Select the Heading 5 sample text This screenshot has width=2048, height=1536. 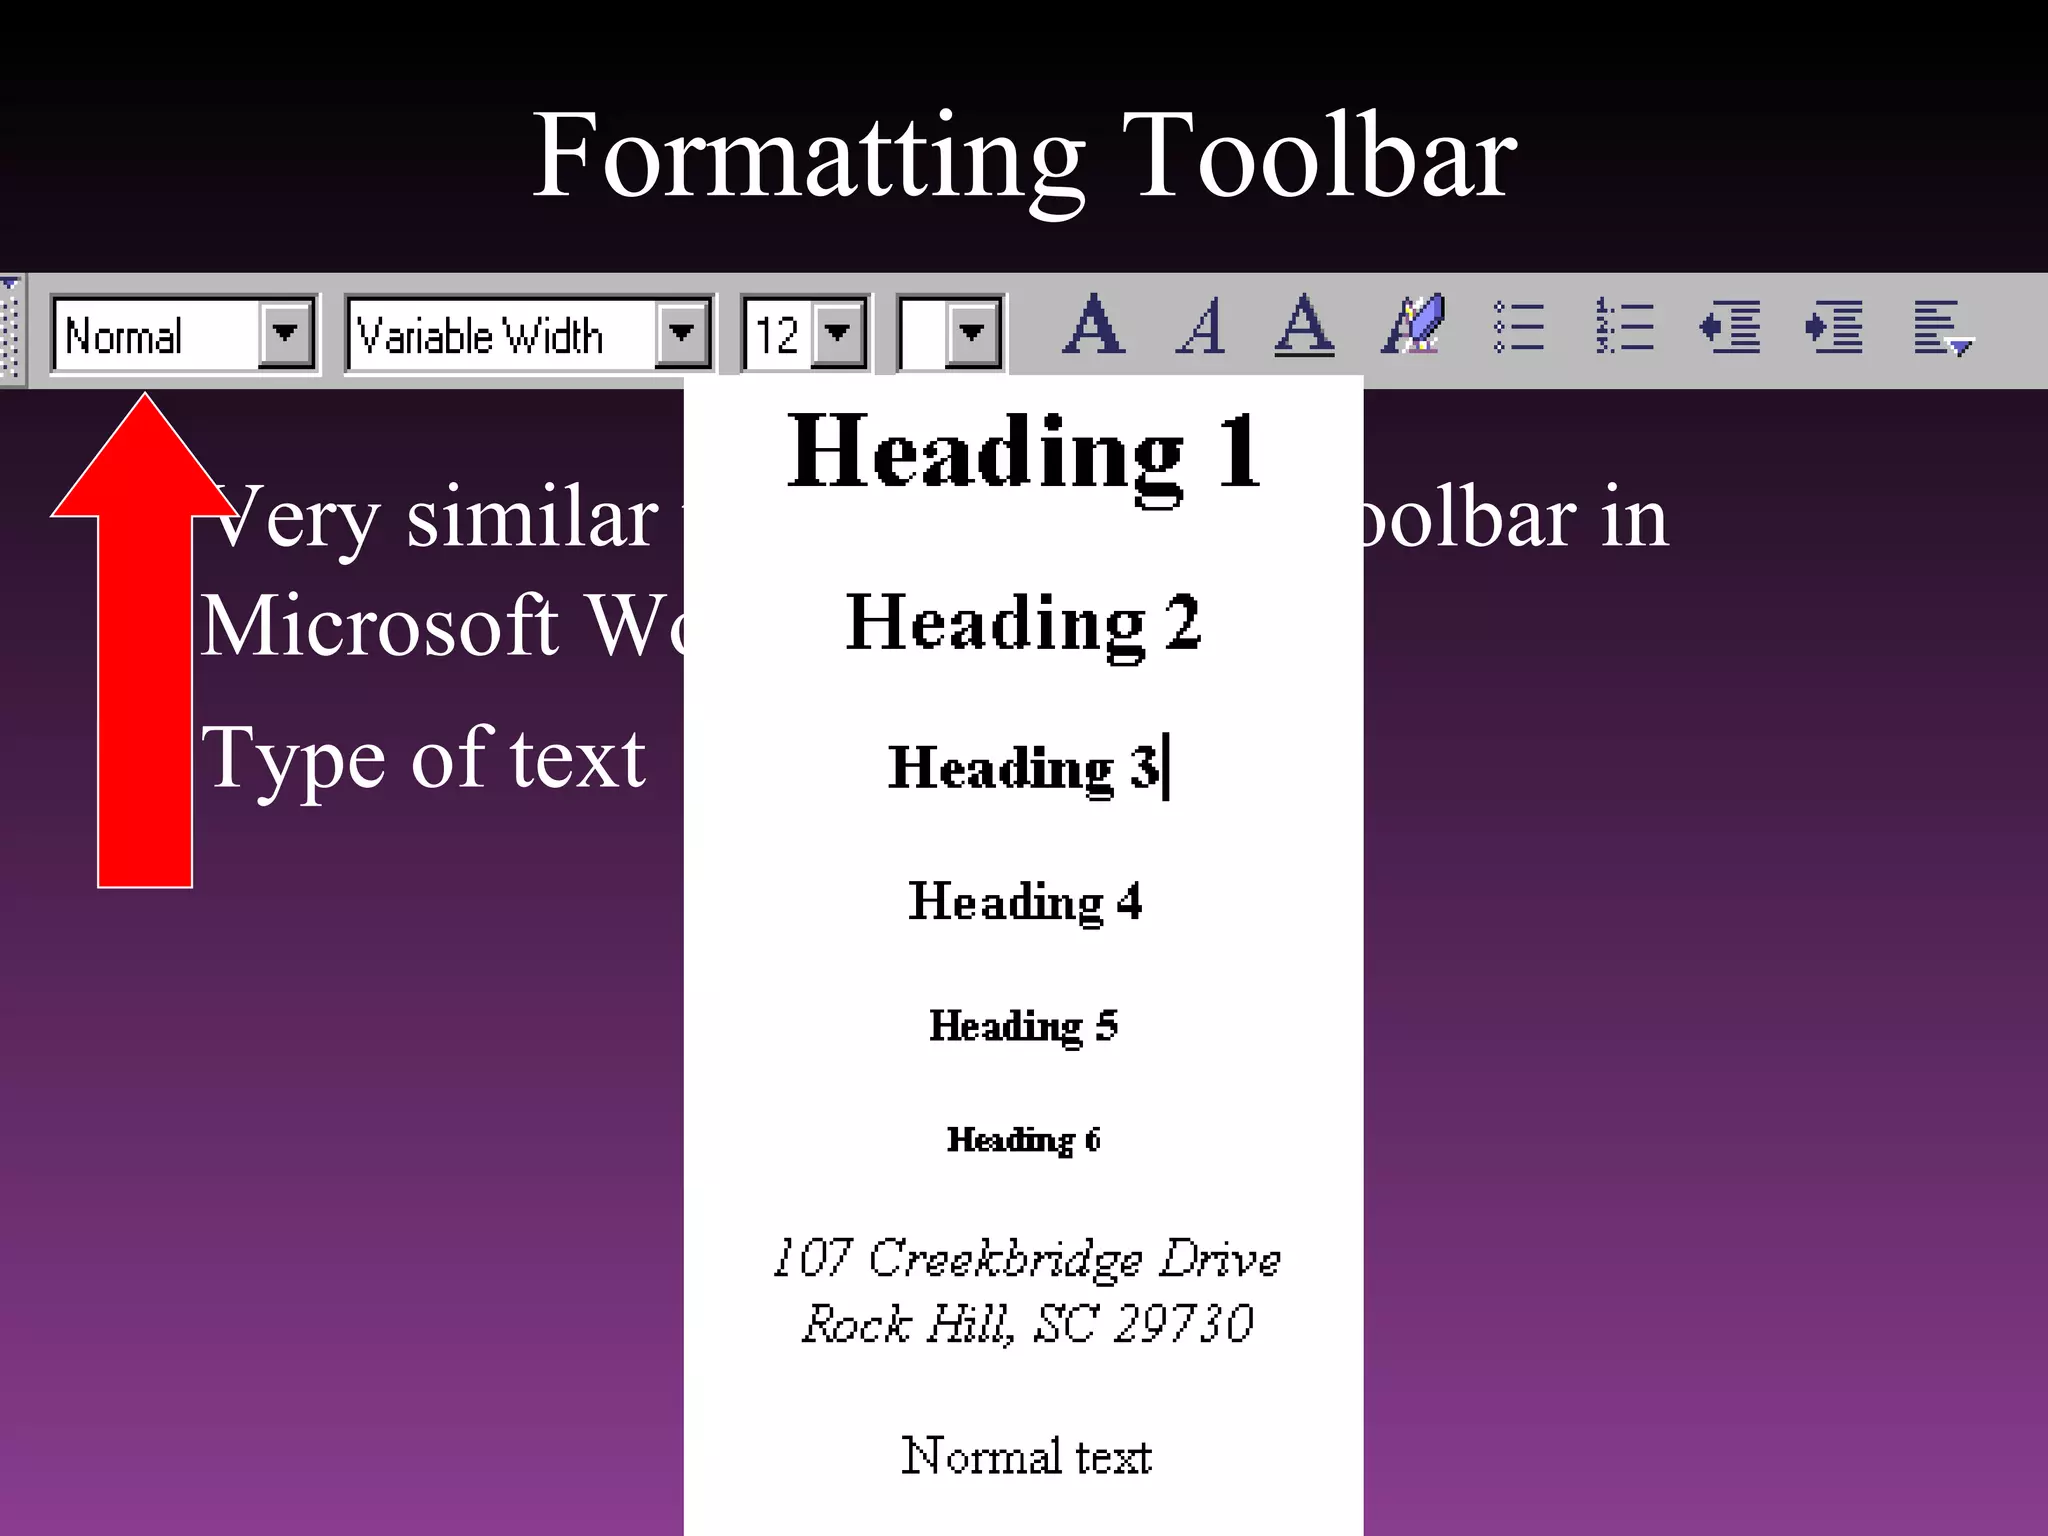coord(1024,1026)
